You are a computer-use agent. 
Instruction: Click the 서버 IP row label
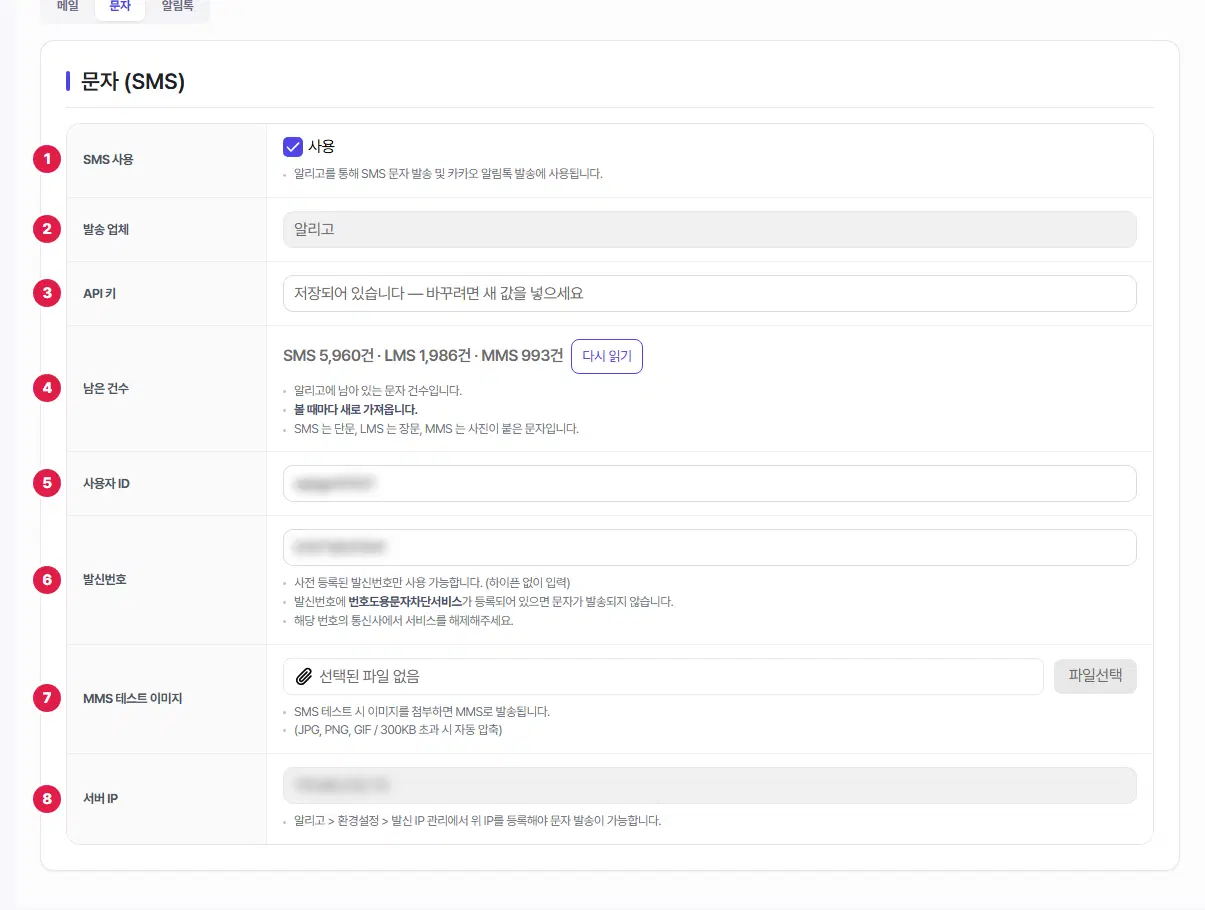[101, 798]
